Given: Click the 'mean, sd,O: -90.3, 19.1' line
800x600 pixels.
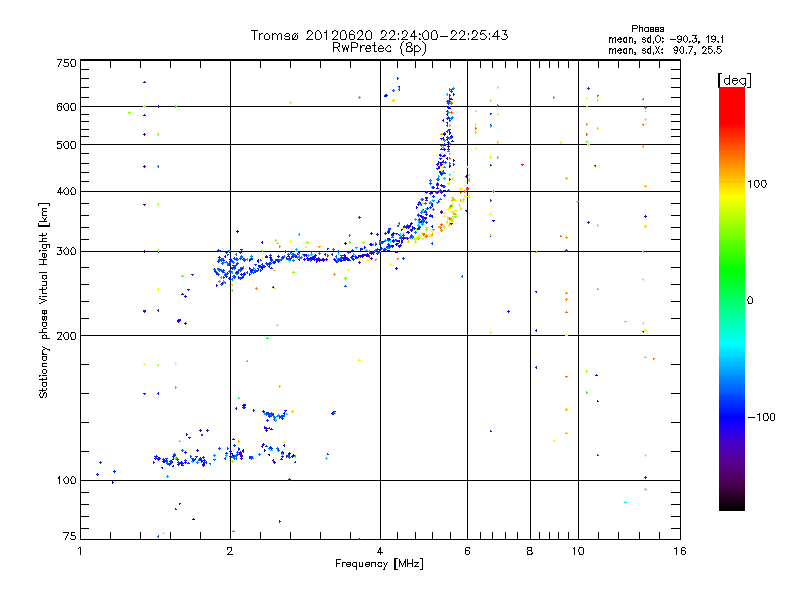Looking at the screenshot, I should click(666, 39).
